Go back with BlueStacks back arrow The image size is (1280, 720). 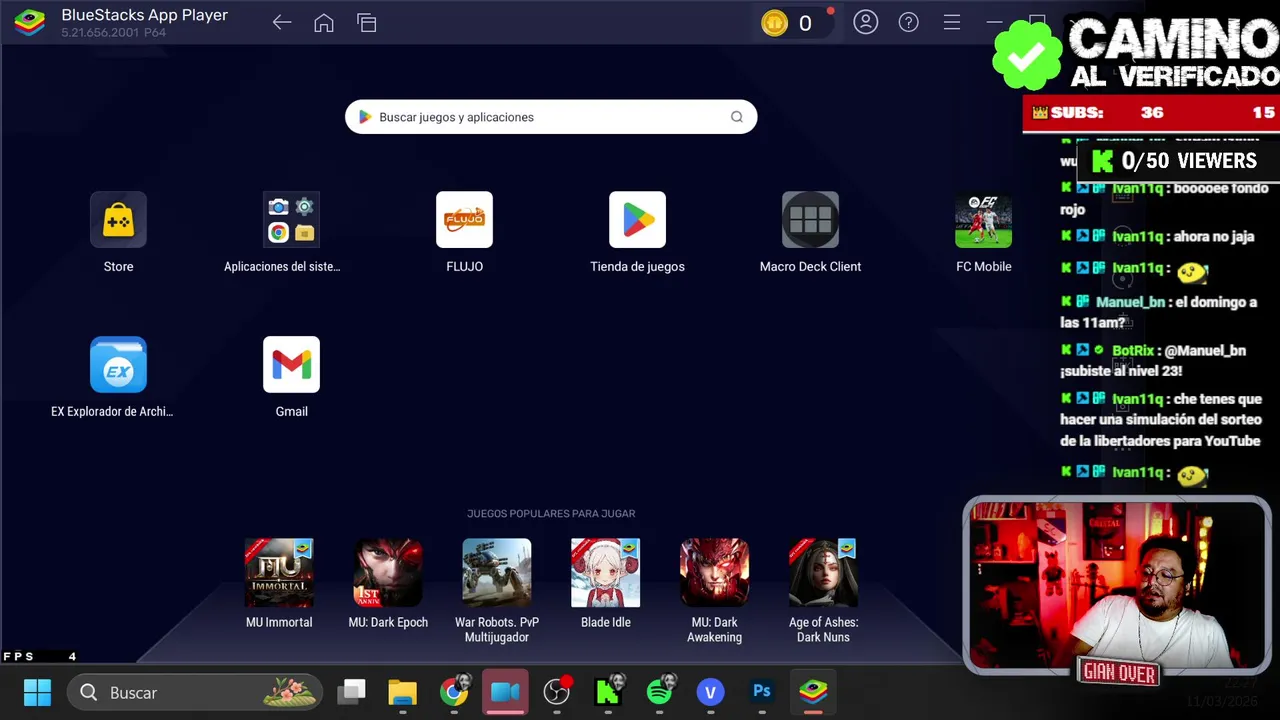tap(282, 23)
